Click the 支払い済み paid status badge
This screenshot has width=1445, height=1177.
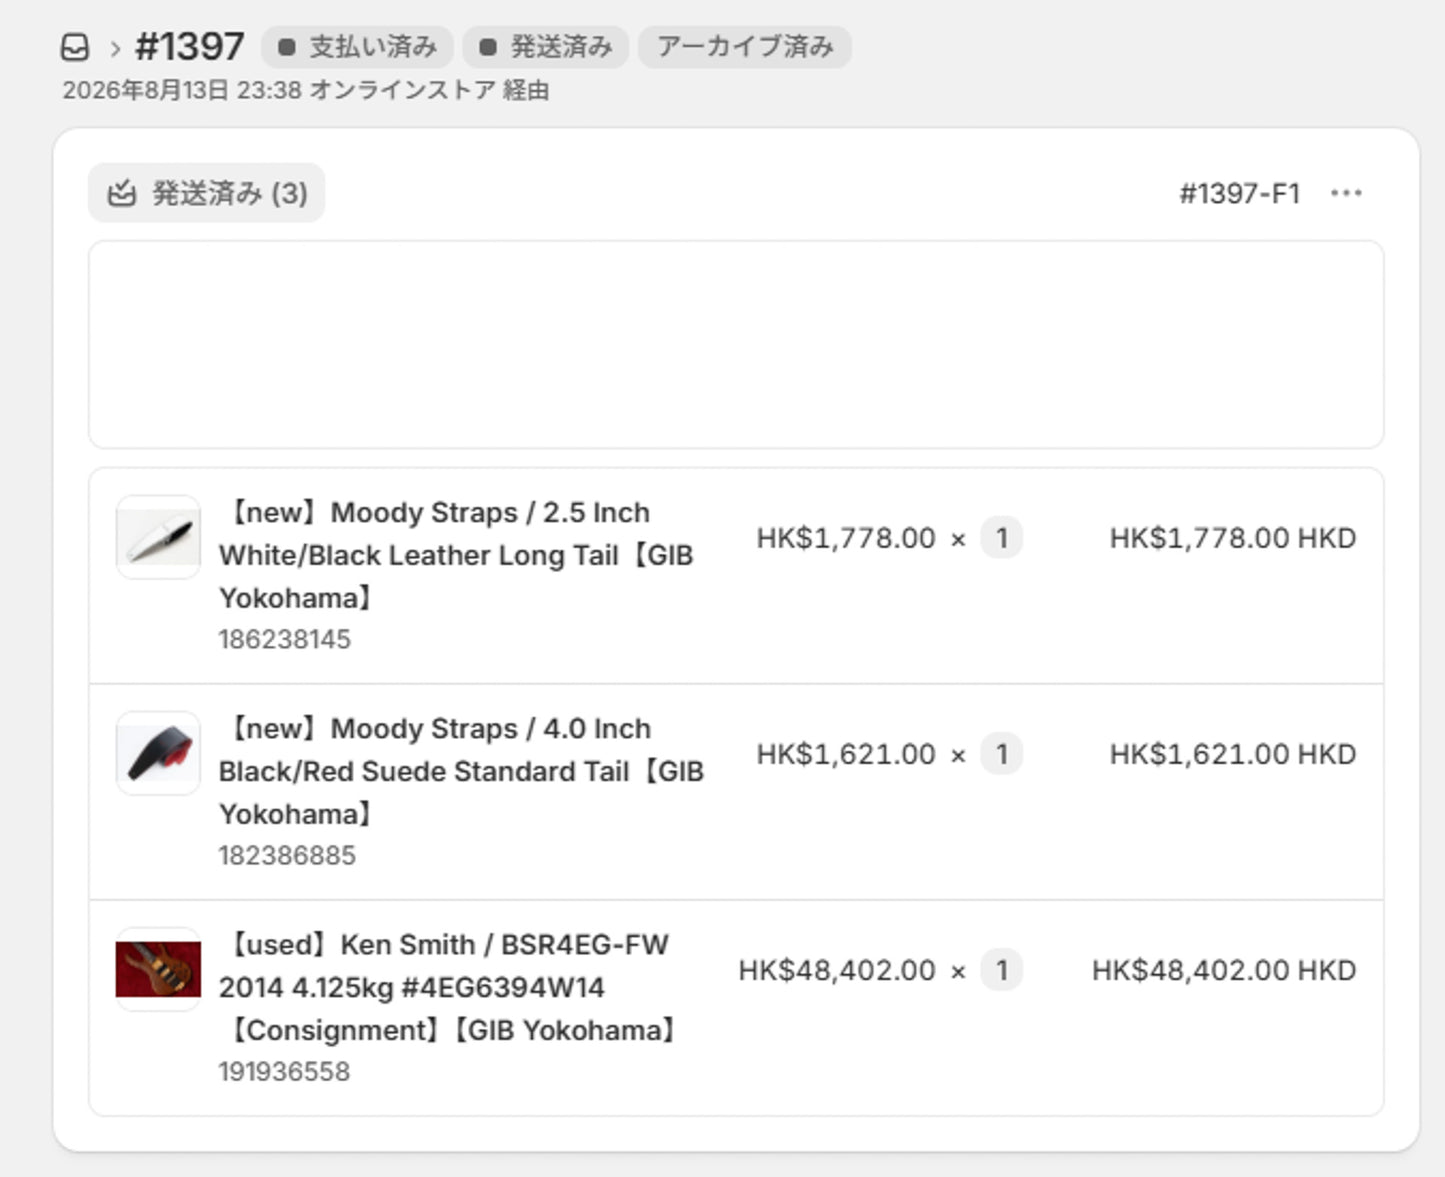[x=357, y=47]
